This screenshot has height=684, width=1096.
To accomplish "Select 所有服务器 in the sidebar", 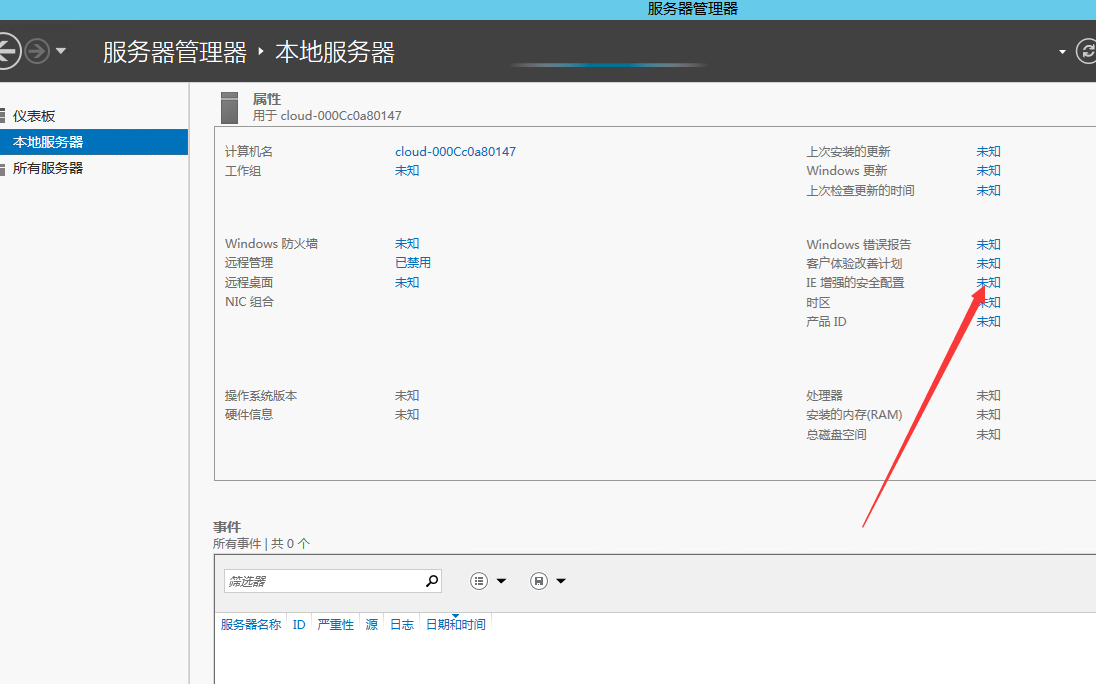I will tap(48, 168).
